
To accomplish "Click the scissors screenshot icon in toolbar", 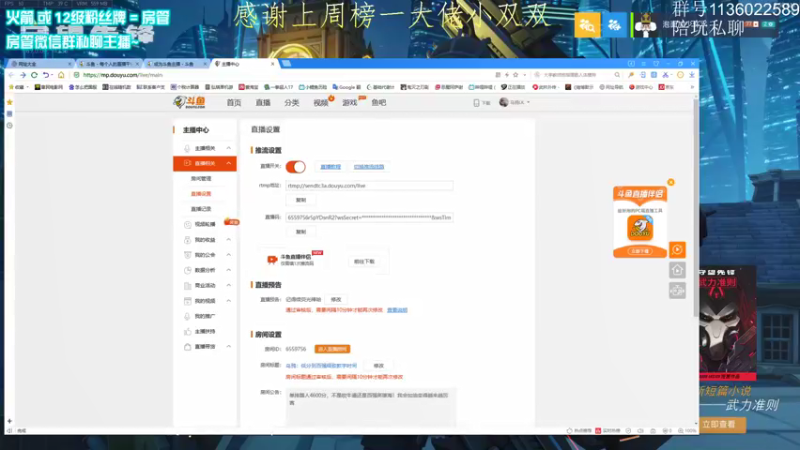I will tap(665, 75).
